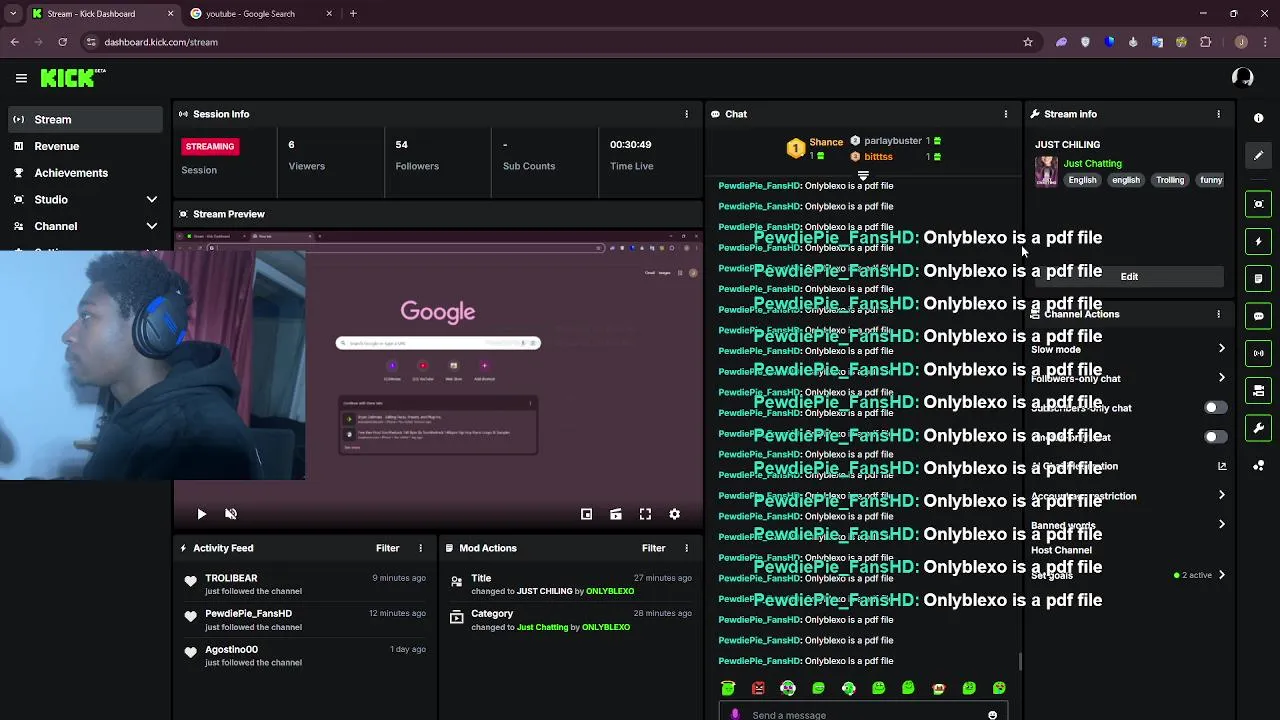The height and width of the screenshot is (720, 1280).
Task: Pop out the stream preview player
Action: (586, 514)
